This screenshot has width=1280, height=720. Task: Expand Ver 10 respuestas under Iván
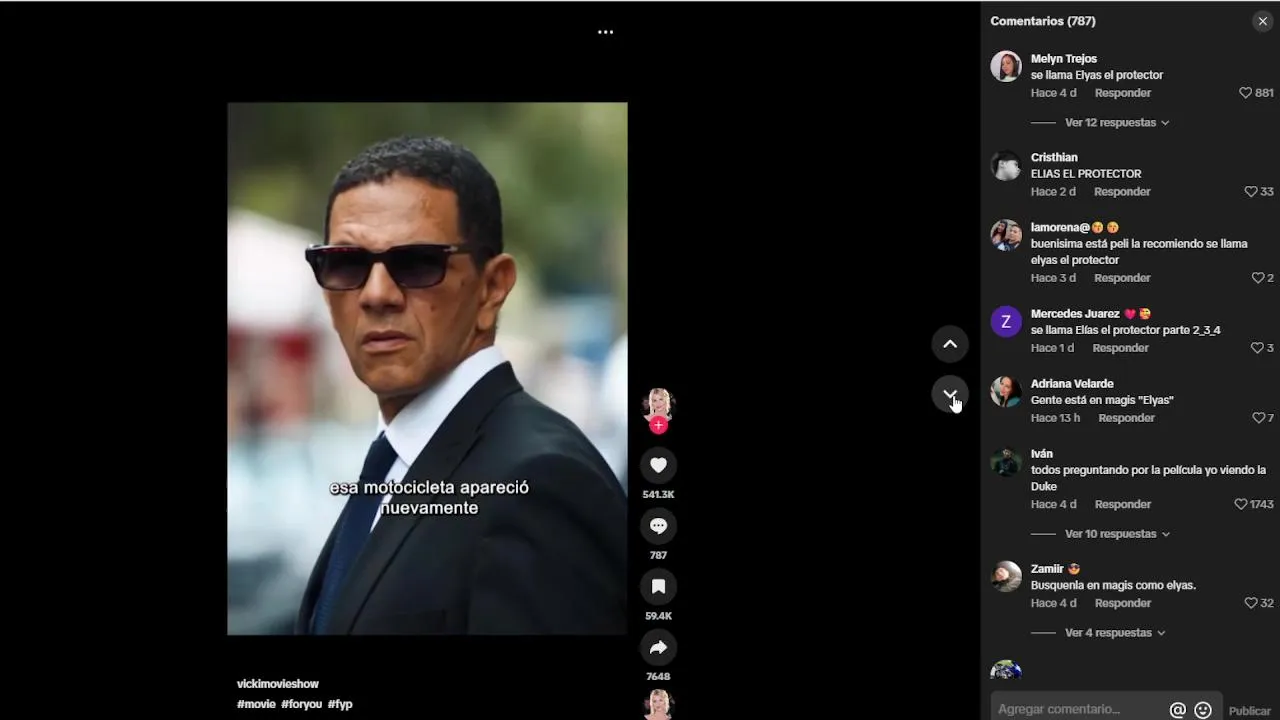(x=1116, y=534)
